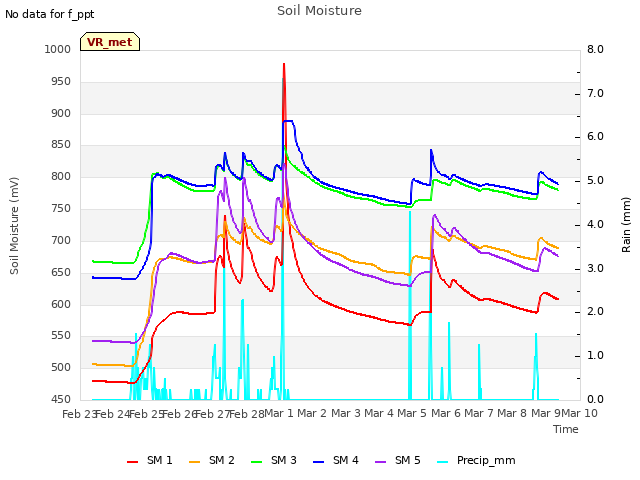
Task: Click the 650 tick on left axis
Action: point(61,272)
